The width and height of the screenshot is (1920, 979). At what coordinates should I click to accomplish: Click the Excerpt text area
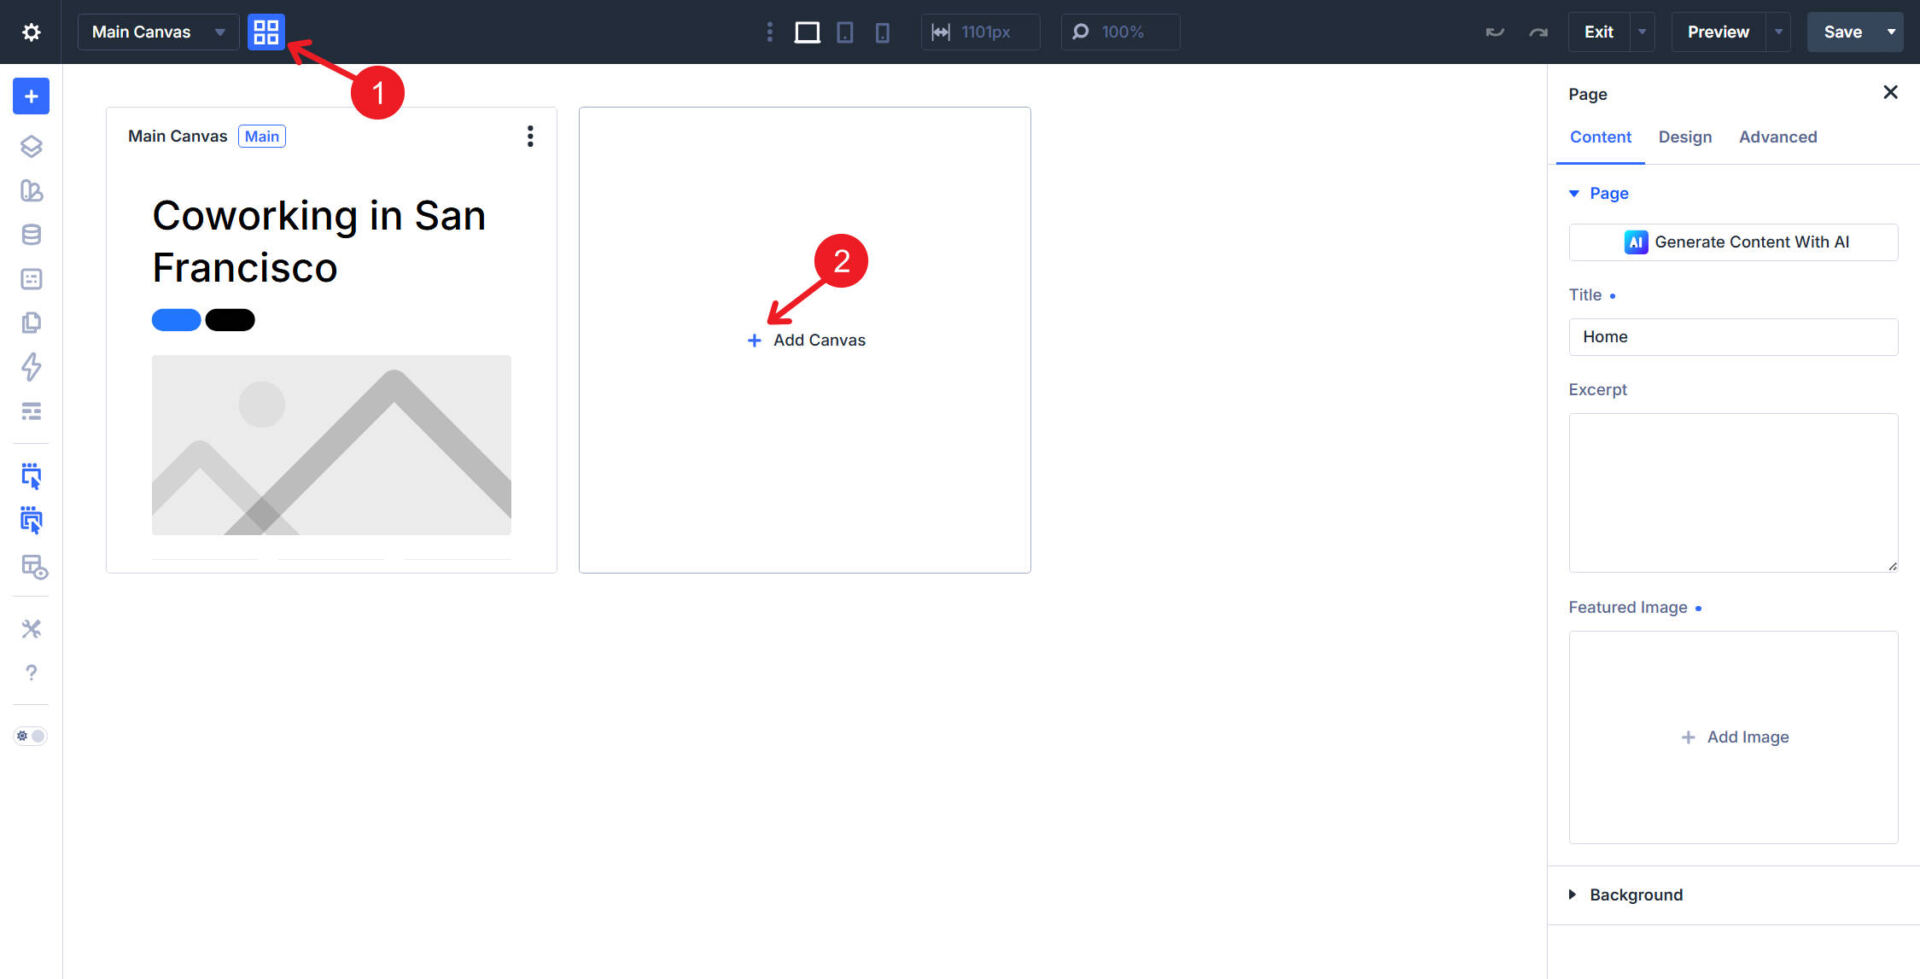click(1733, 493)
